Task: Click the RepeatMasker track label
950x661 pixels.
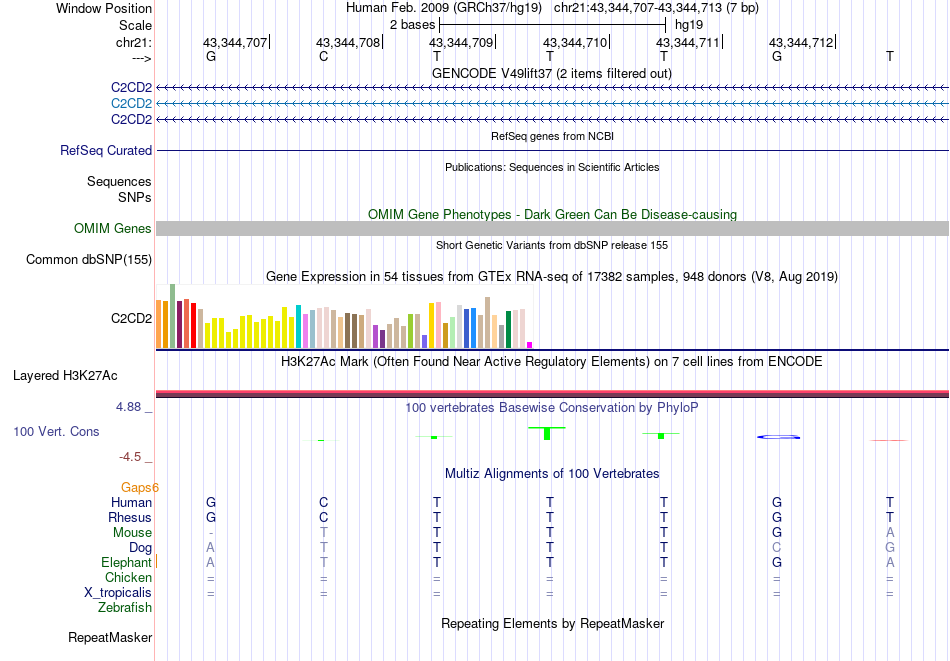Action: 110,637
